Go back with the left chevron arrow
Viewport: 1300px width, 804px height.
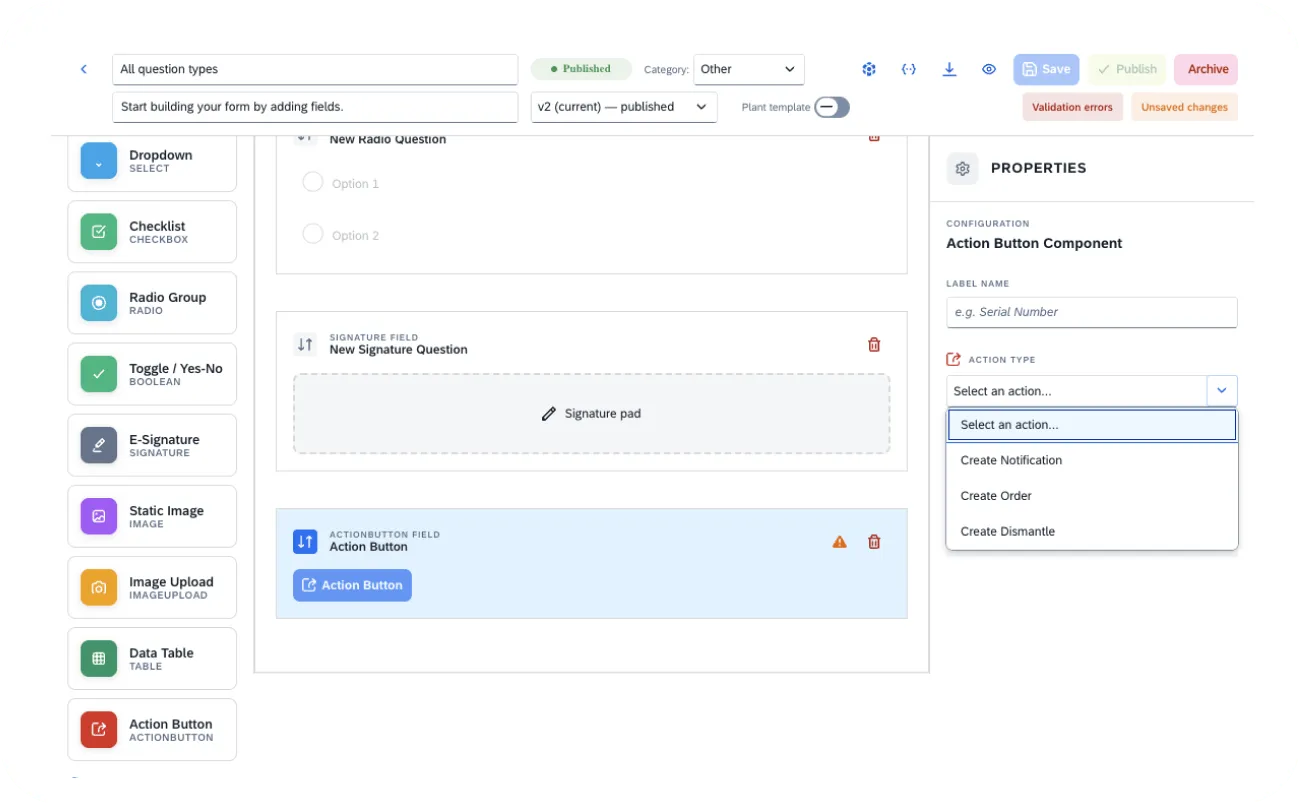coord(84,69)
